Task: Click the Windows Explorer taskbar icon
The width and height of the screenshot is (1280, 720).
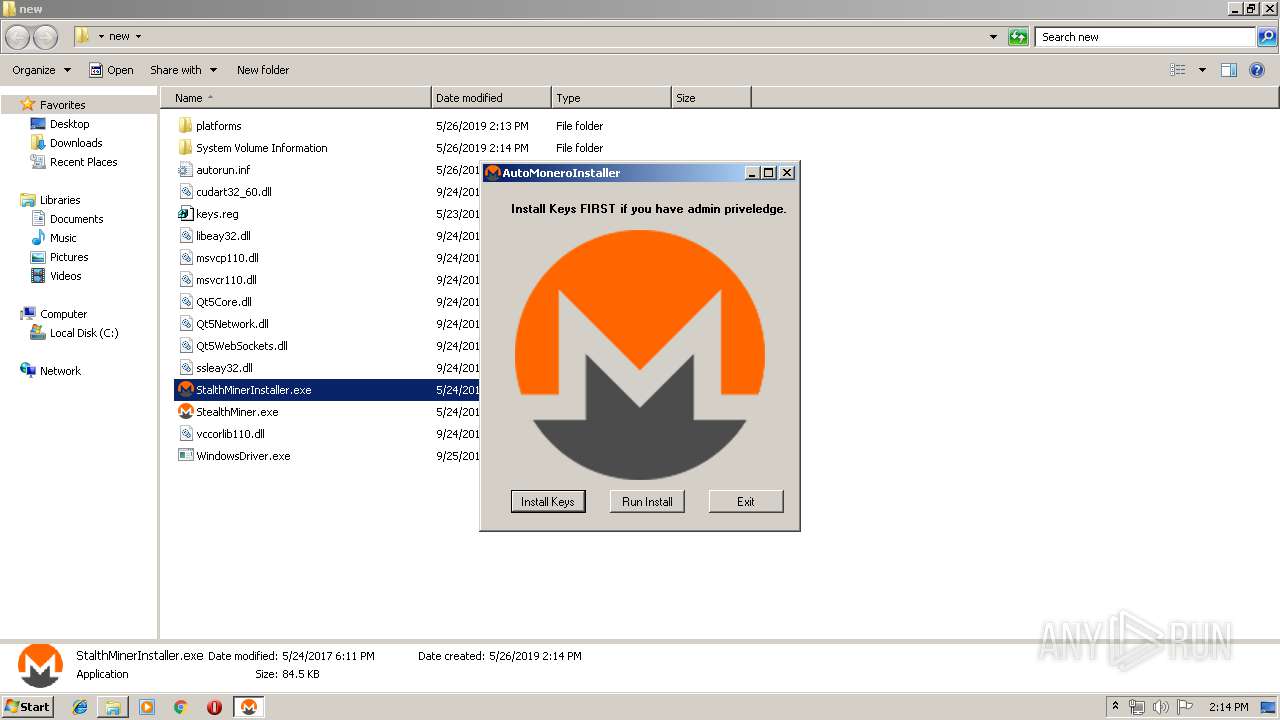Action: click(113, 707)
